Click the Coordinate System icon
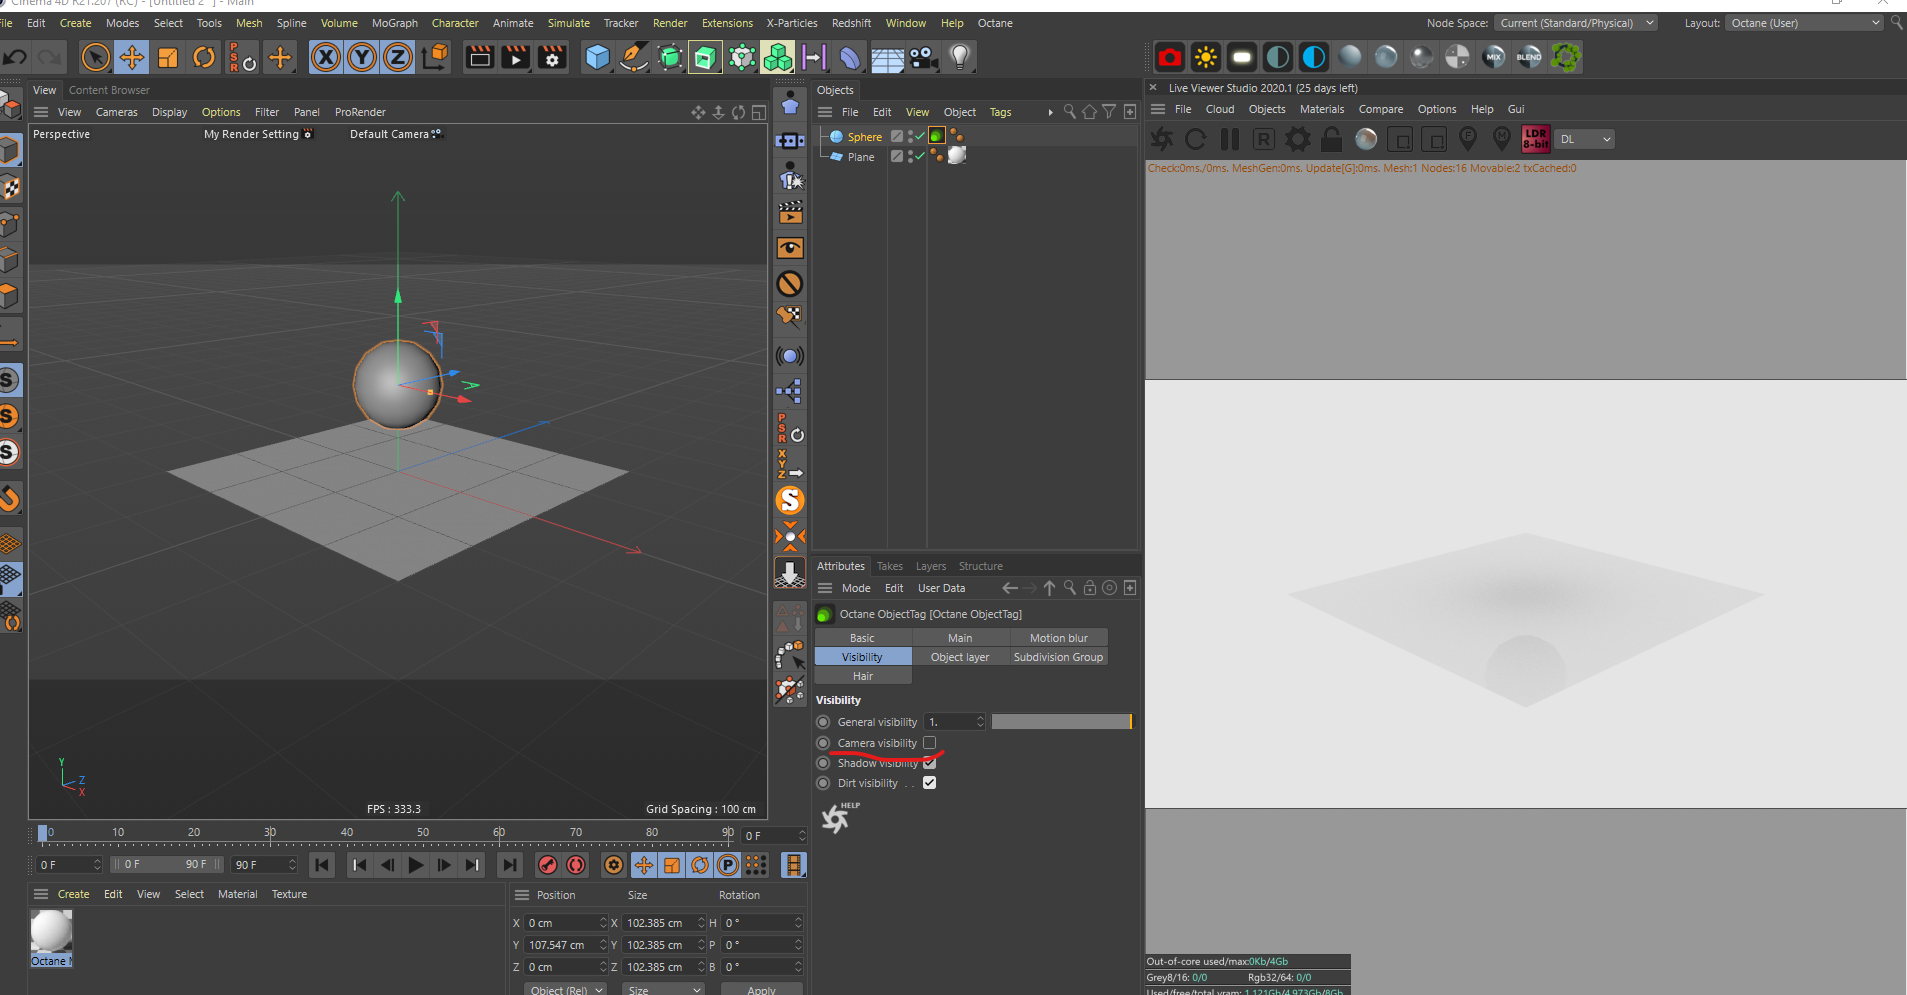The image size is (1907, 995). [435, 57]
